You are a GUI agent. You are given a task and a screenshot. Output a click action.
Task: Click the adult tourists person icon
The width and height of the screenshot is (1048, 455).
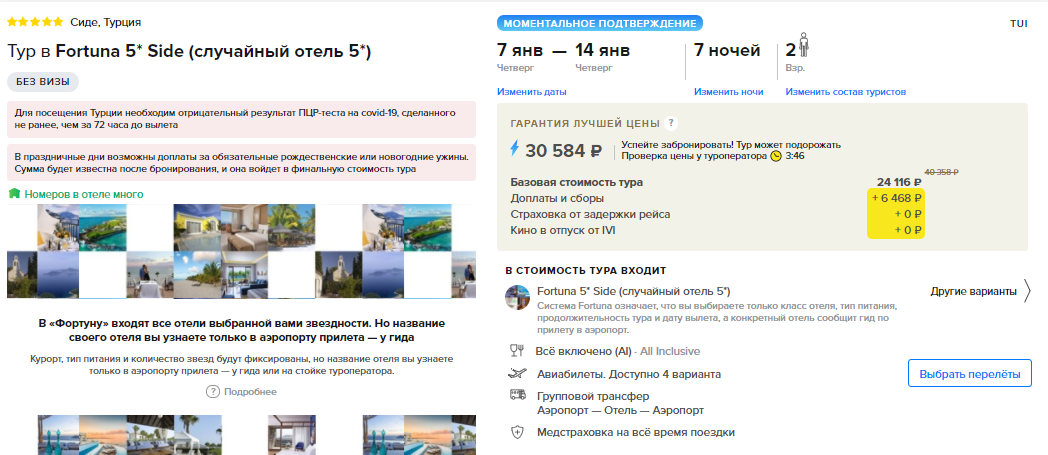(x=804, y=46)
